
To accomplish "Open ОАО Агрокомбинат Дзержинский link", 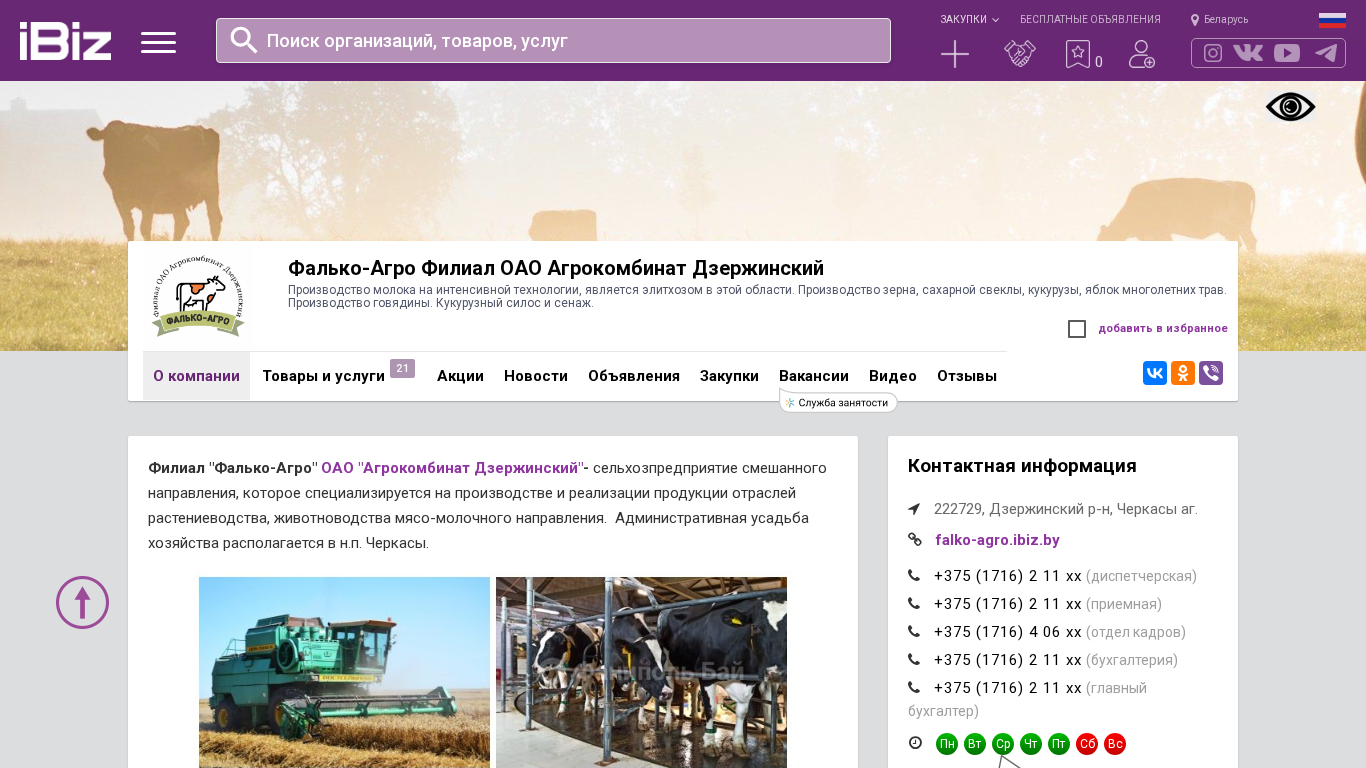I will [452, 467].
